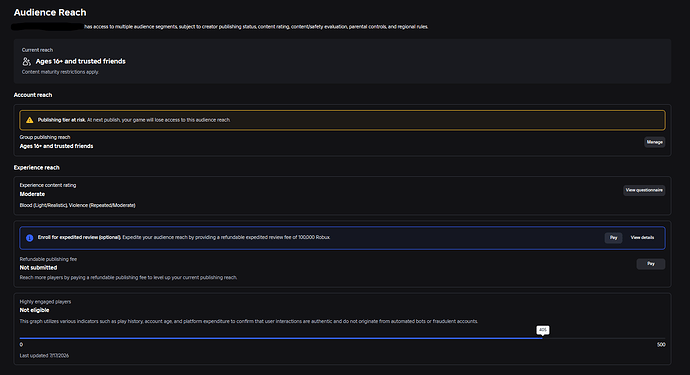
Task: Click the yellow warning triangle icon
Action: pyautogui.click(x=29, y=120)
